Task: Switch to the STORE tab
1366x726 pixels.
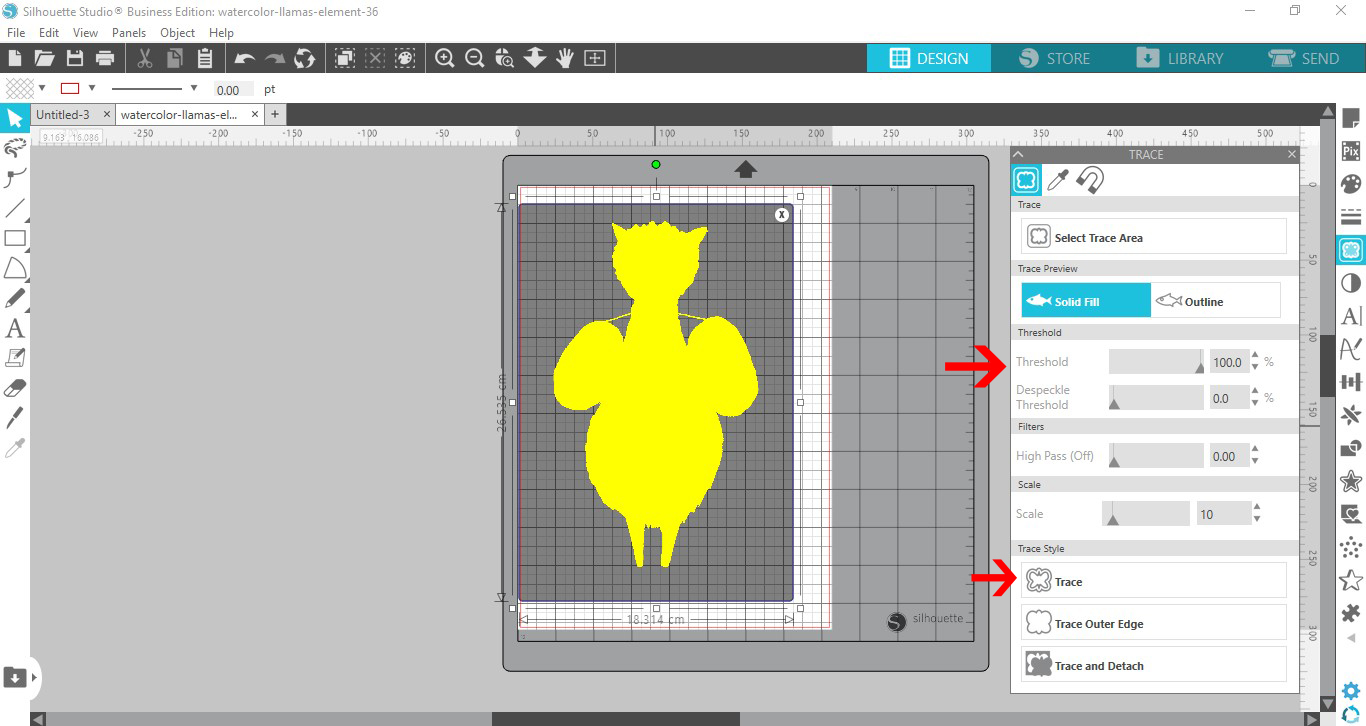Action: pyautogui.click(x=1055, y=58)
